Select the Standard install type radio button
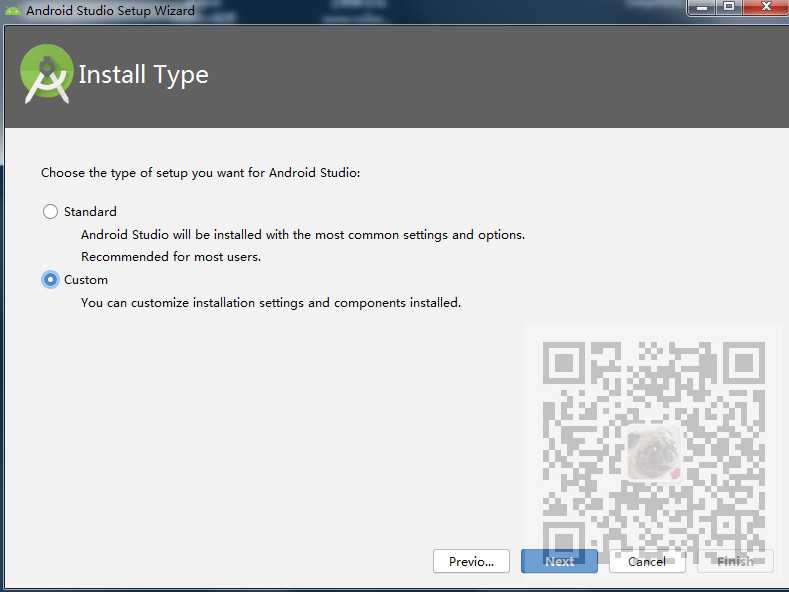Viewport: 789px width, 592px height. [50, 211]
